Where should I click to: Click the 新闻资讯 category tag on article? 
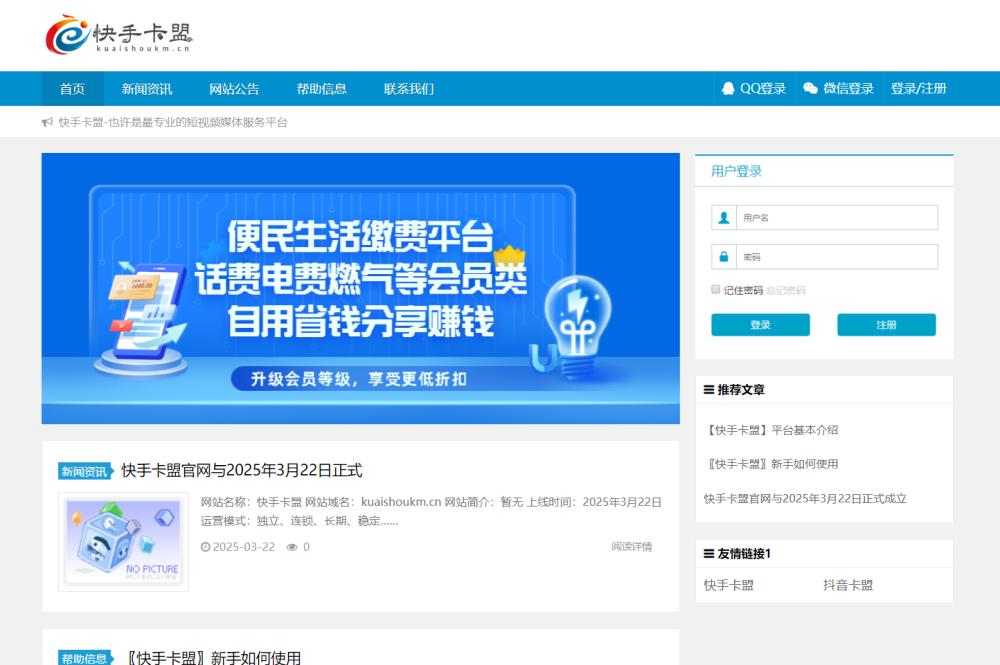pyautogui.click(x=85, y=471)
